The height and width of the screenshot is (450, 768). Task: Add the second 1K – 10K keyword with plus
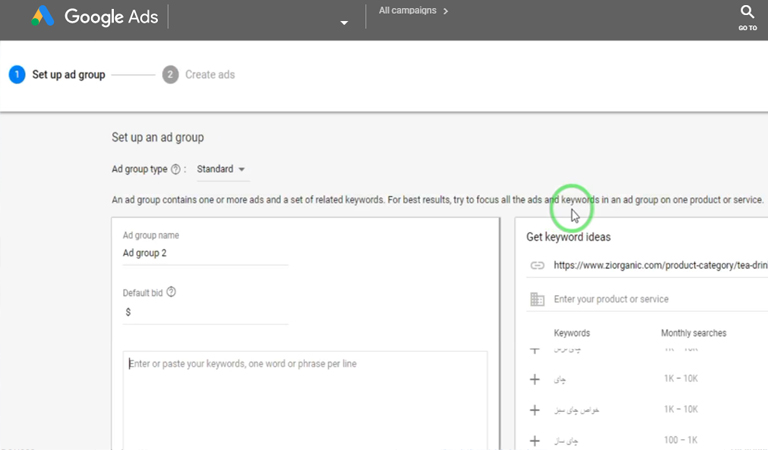pos(535,410)
